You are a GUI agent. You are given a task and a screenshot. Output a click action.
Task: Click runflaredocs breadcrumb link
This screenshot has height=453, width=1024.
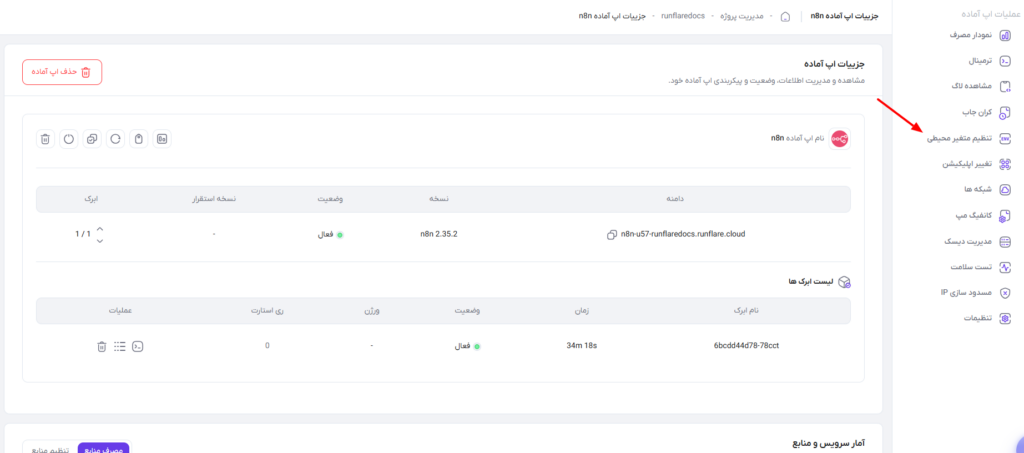682,16
